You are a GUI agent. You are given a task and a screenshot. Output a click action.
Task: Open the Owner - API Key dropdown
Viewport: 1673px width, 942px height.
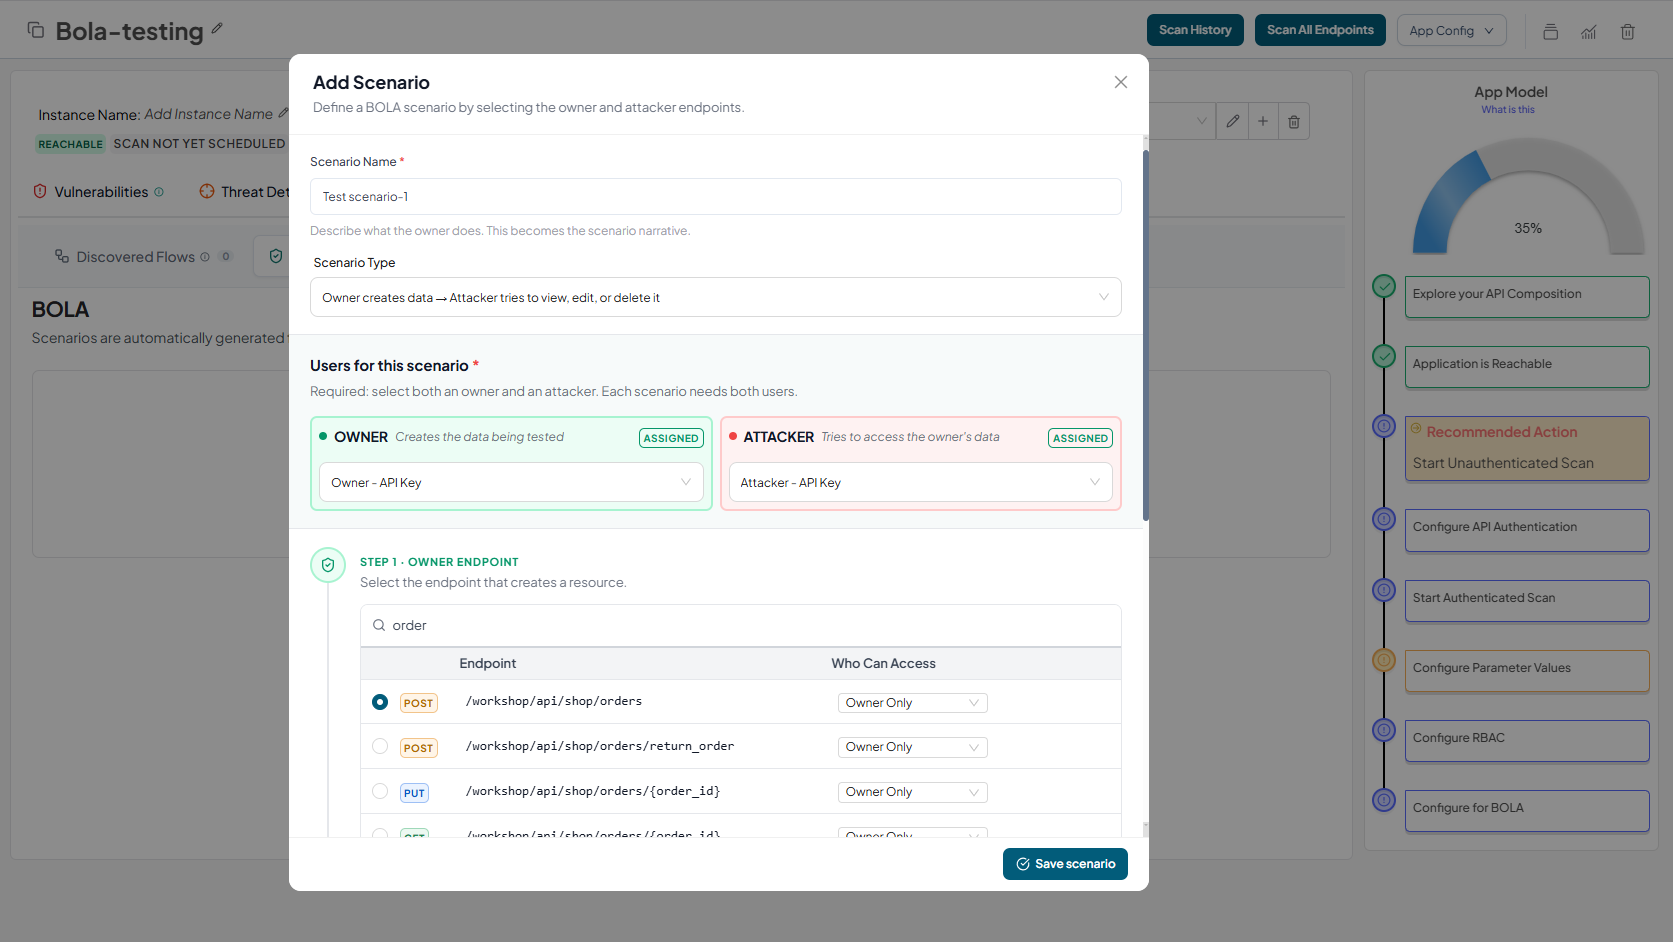click(511, 482)
